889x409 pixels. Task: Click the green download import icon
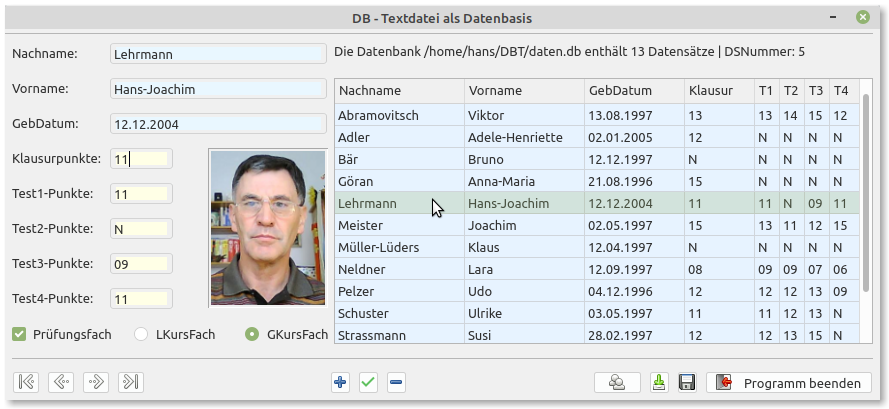659,382
